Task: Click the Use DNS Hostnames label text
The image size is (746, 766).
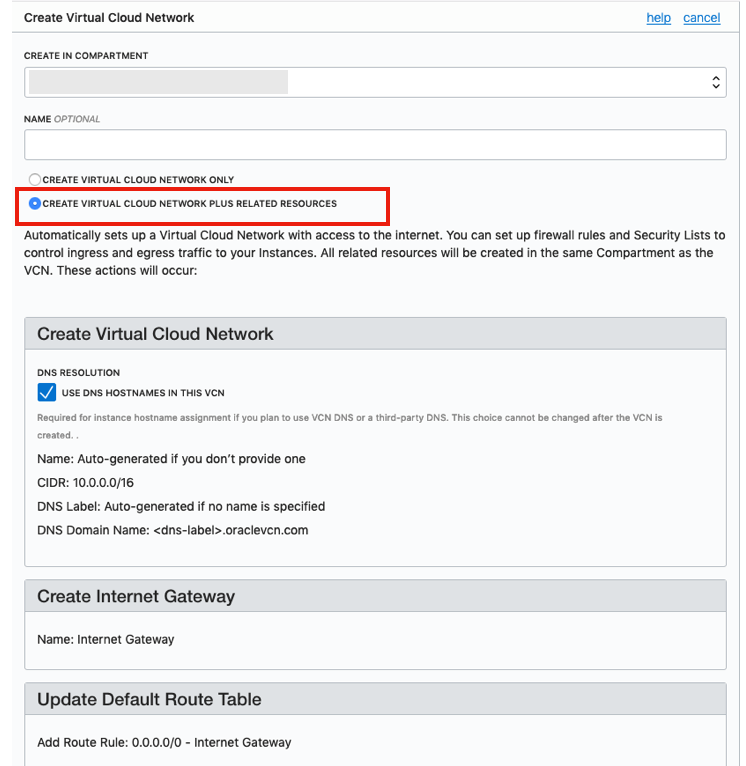Action: (x=143, y=393)
